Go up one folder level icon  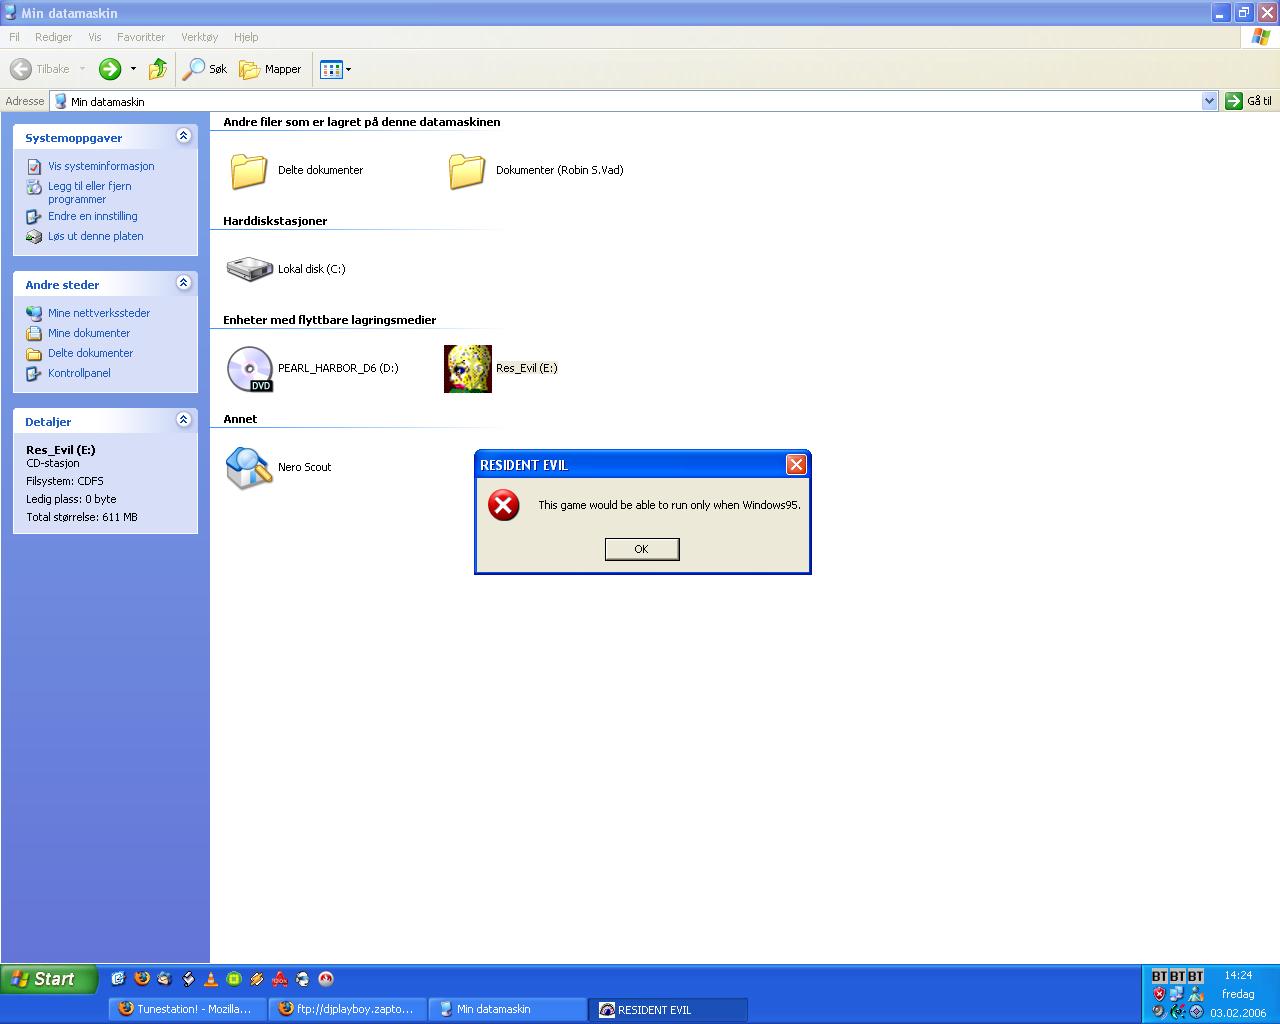coord(158,69)
